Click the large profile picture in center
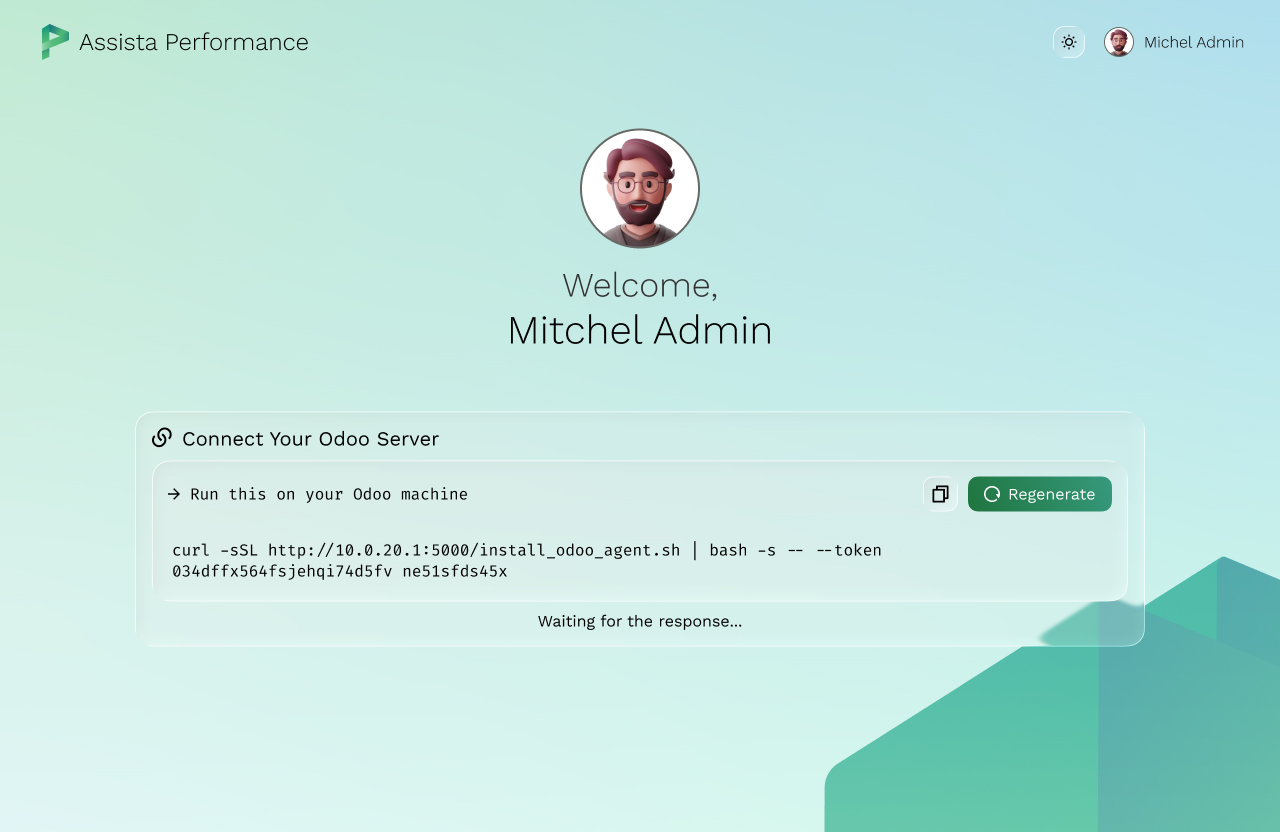 pyautogui.click(x=640, y=188)
